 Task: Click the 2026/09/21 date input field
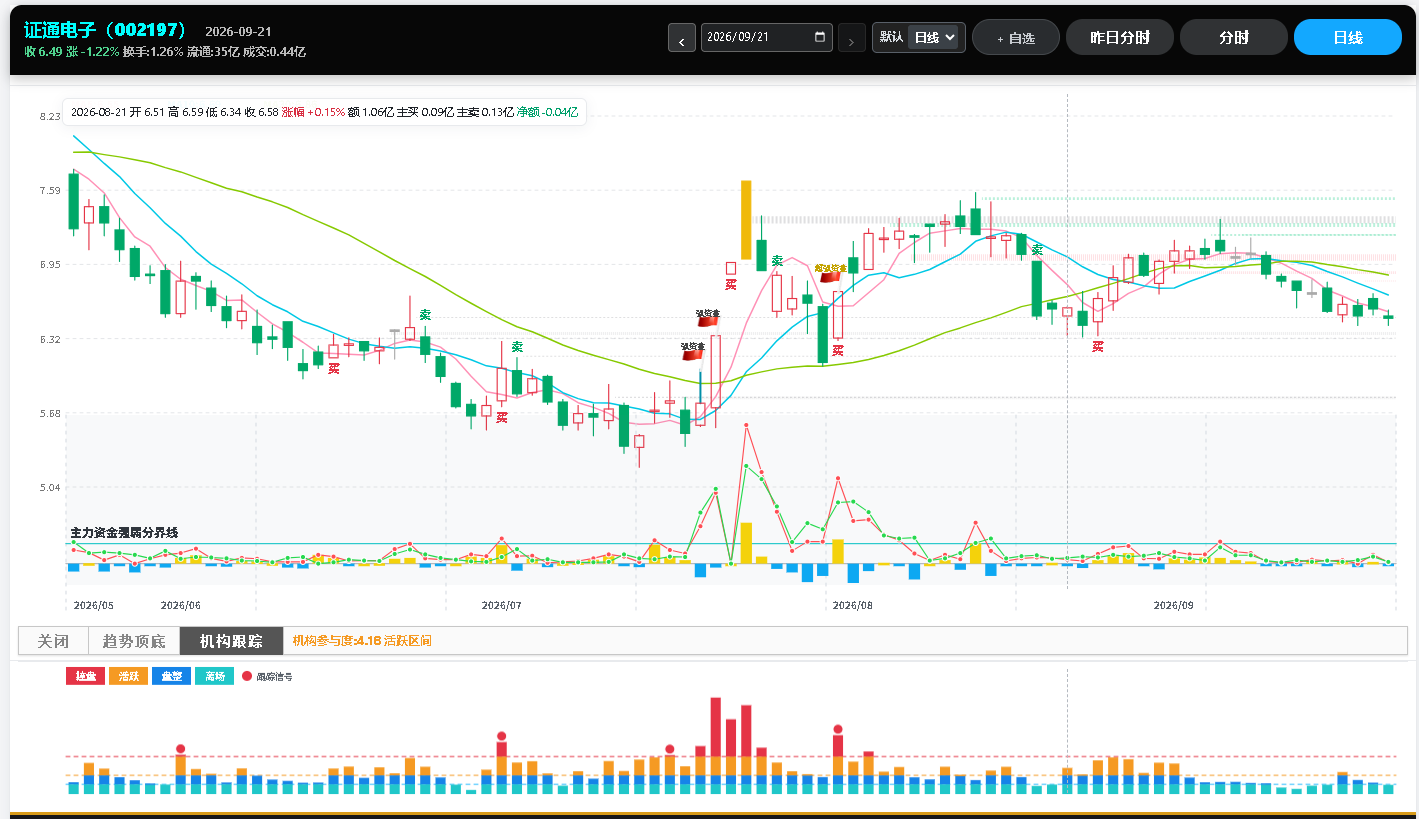click(767, 38)
